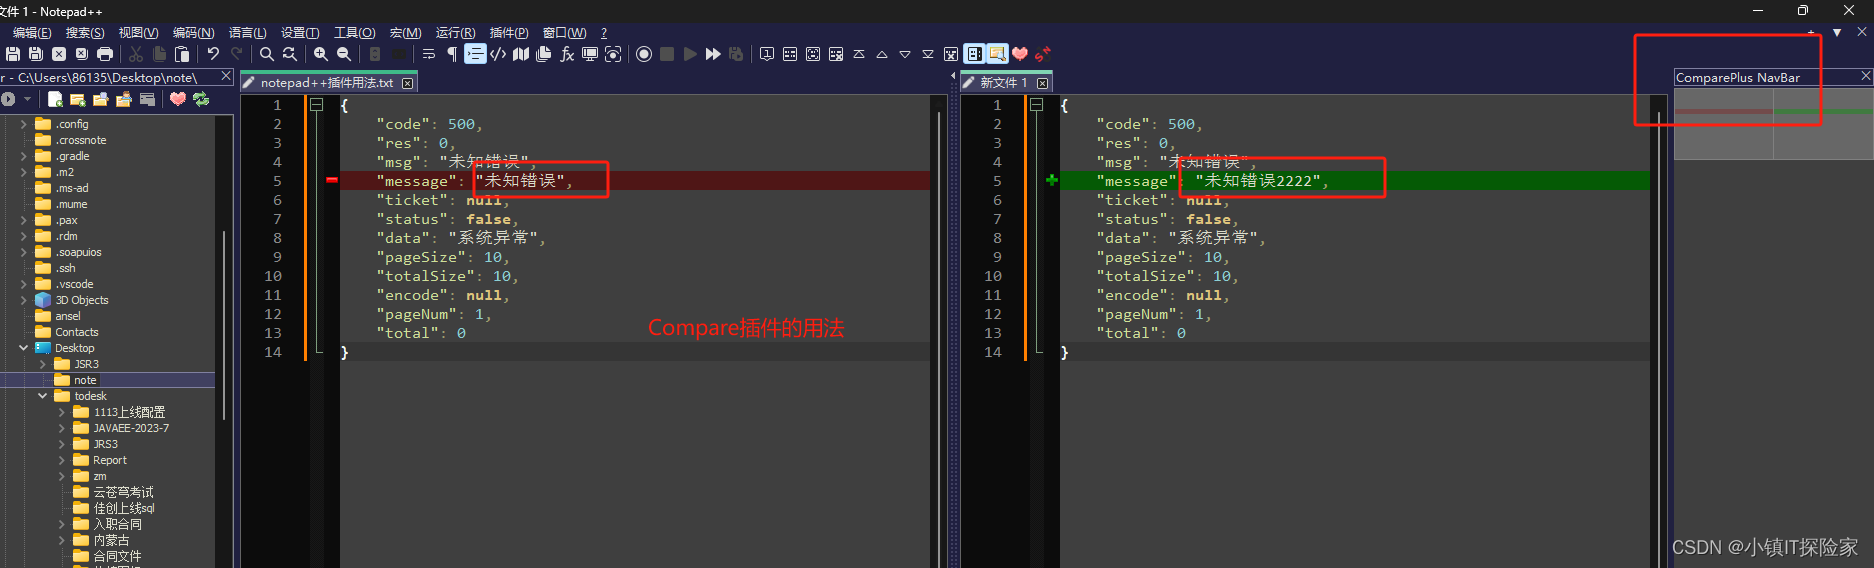The image size is (1874, 568).
Task: Undo the last edit via toolbar
Action: (213, 54)
